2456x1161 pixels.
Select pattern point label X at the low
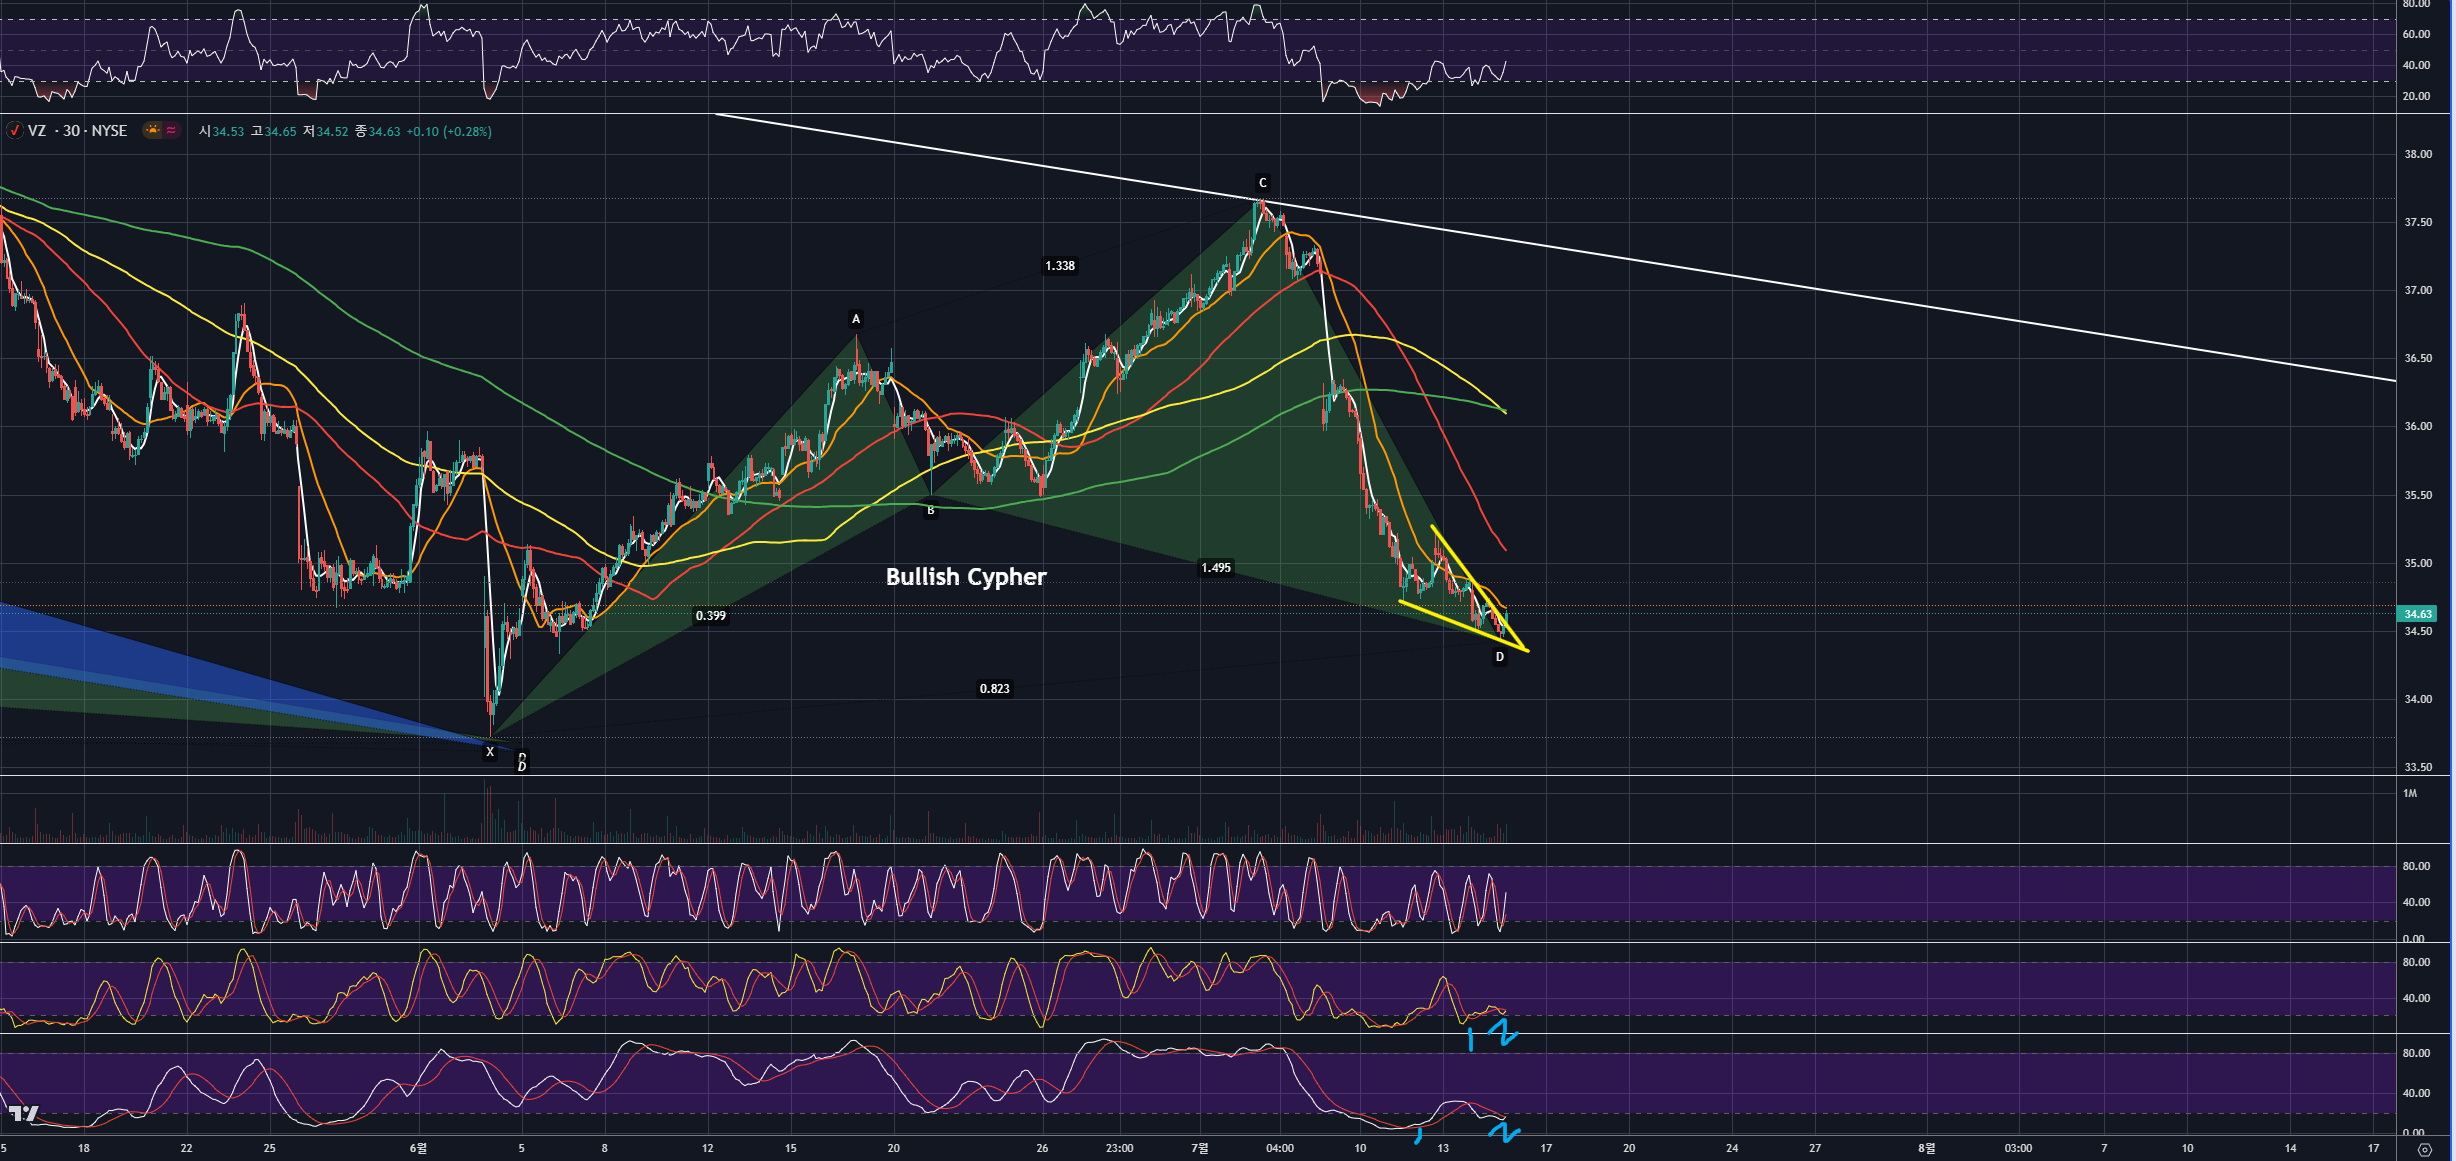(x=489, y=752)
